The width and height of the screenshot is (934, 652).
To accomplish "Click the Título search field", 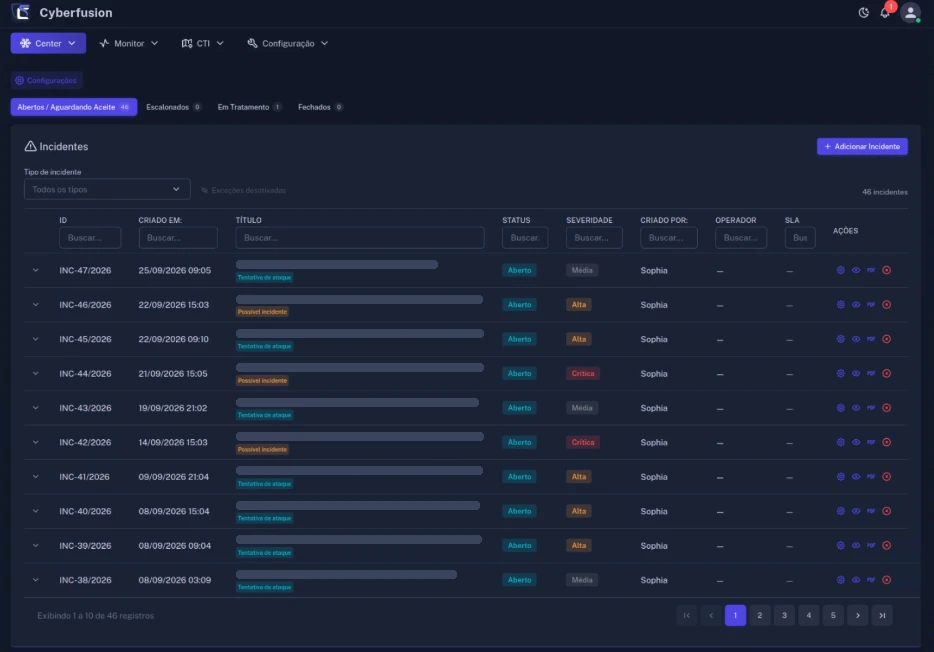I will 360,238.
